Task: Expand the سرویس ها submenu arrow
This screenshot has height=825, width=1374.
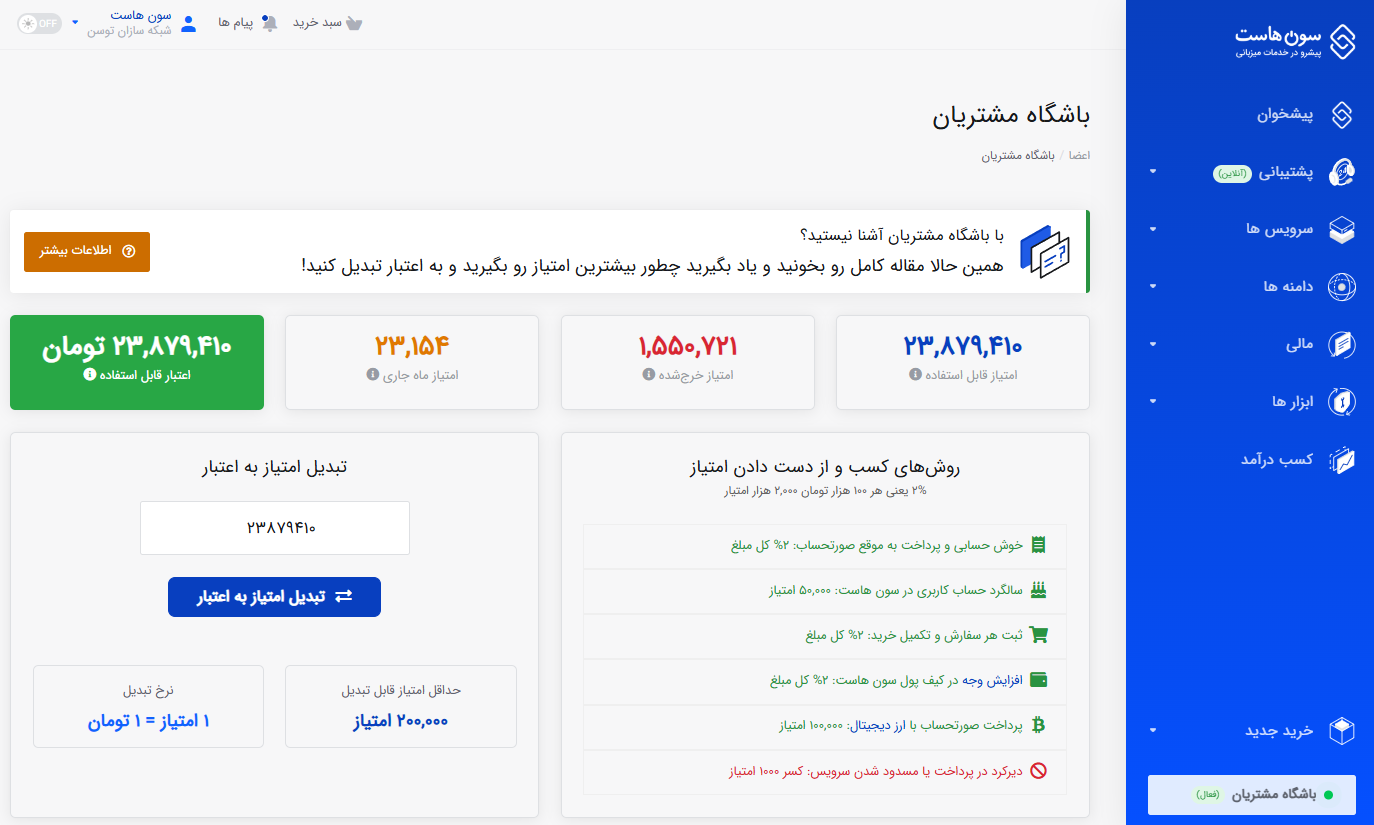Action: [x=1153, y=230]
